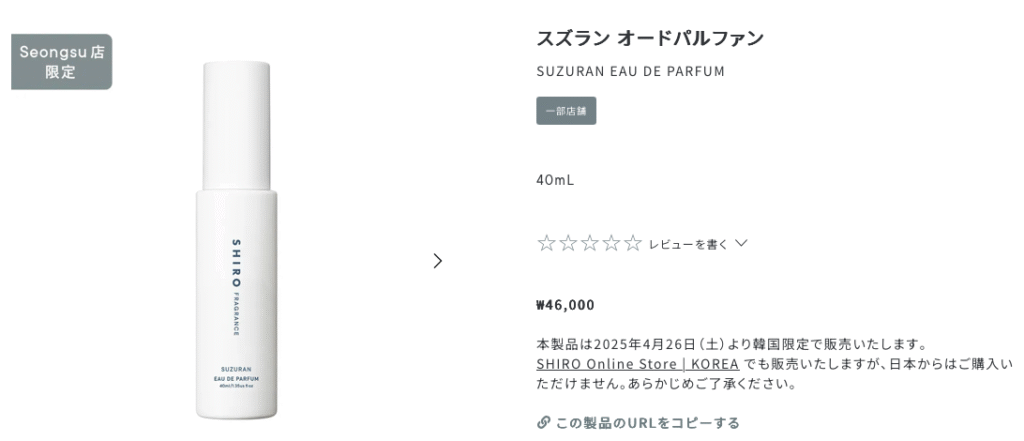1024x441 pixels.
Task: Click the third review star
Action: coord(589,244)
